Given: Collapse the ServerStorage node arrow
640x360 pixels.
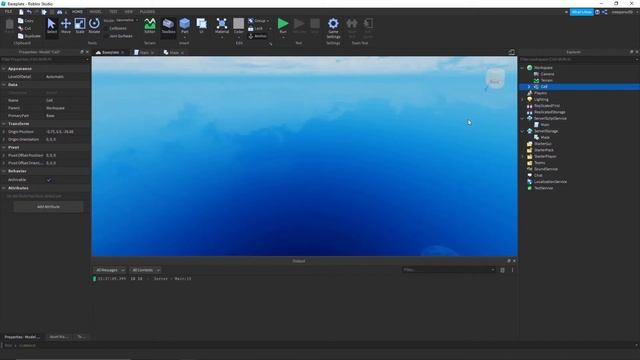Looking at the screenshot, I should [x=522, y=131].
